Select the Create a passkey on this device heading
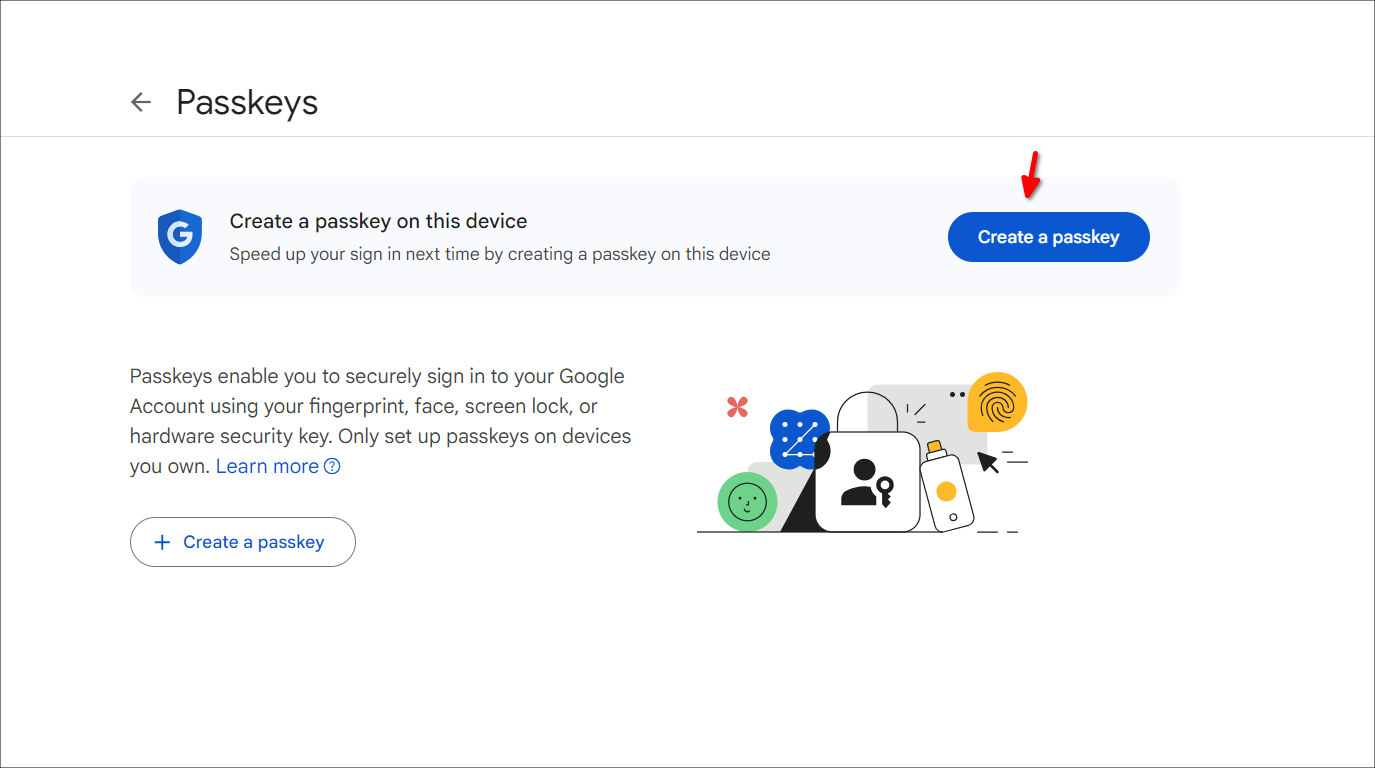The width and height of the screenshot is (1375, 768). pyautogui.click(x=378, y=220)
